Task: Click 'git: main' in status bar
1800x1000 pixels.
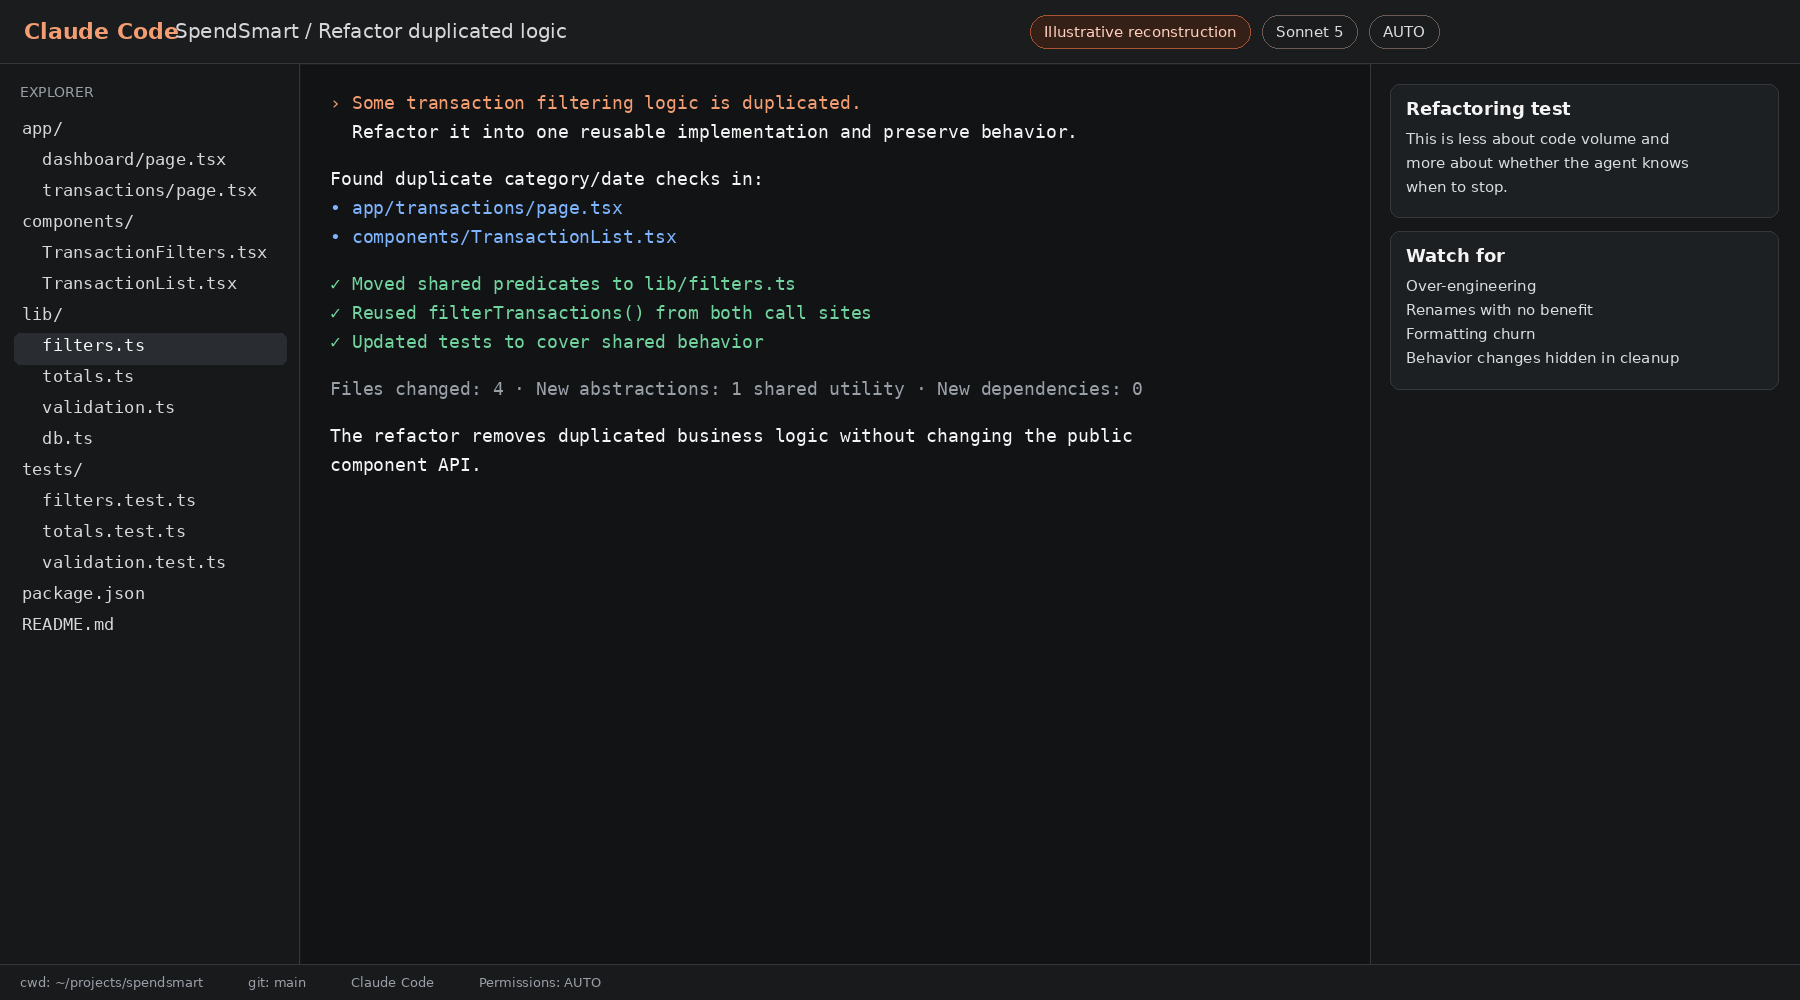Action: point(277,983)
